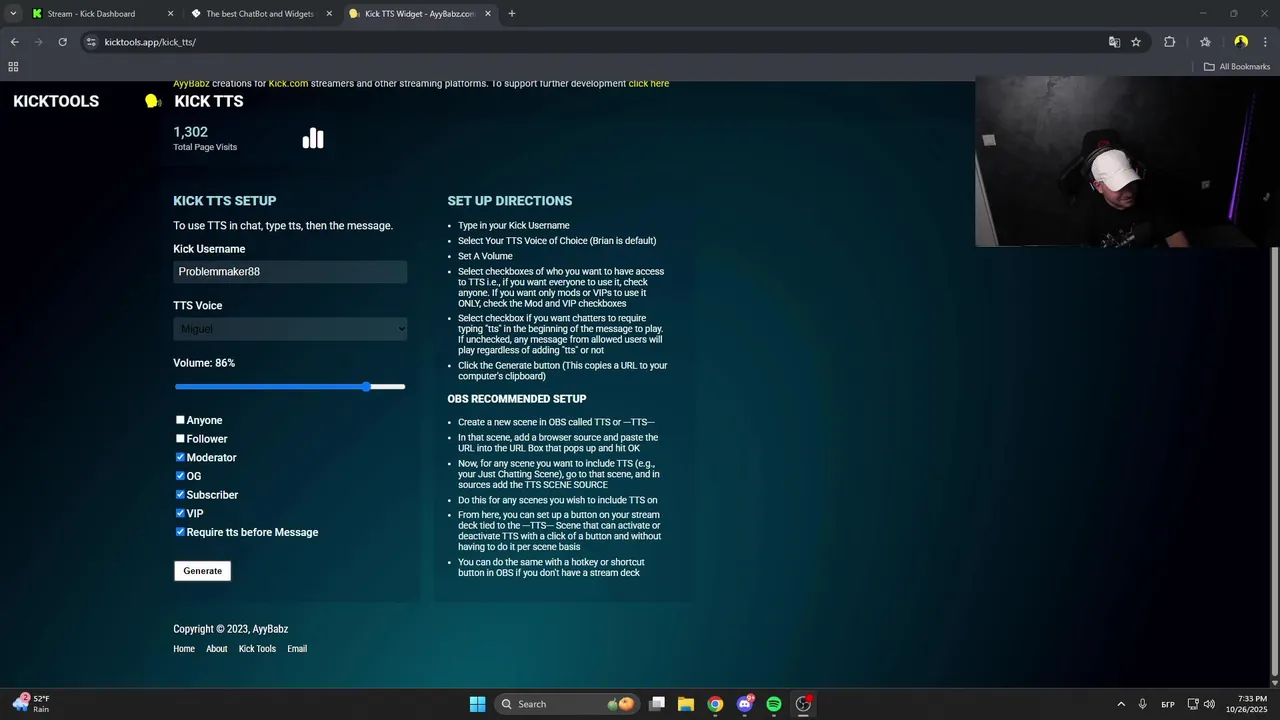Click the Kick Username input field
The width and height of the screenshot is (1280, 720).
click(x=290, y=272)
